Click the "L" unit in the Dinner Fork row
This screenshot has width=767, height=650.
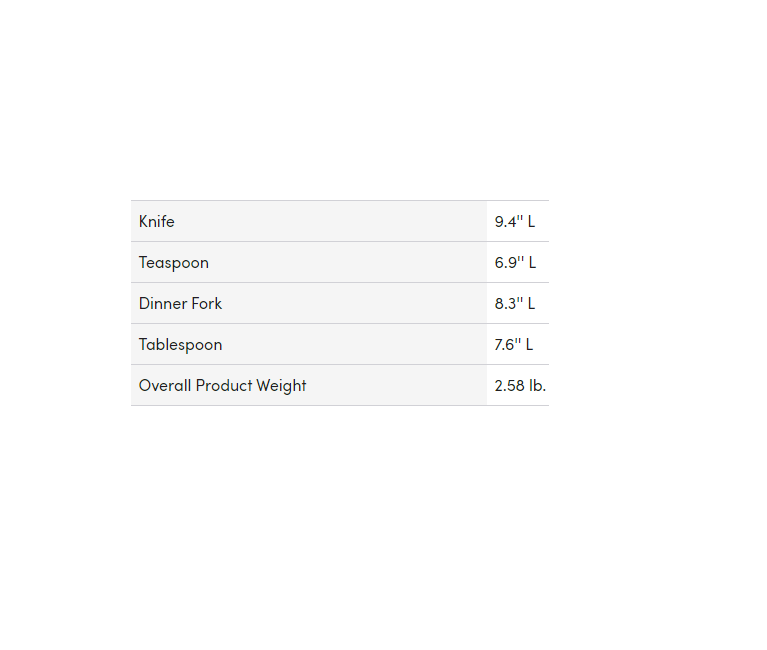pos(532,304)
